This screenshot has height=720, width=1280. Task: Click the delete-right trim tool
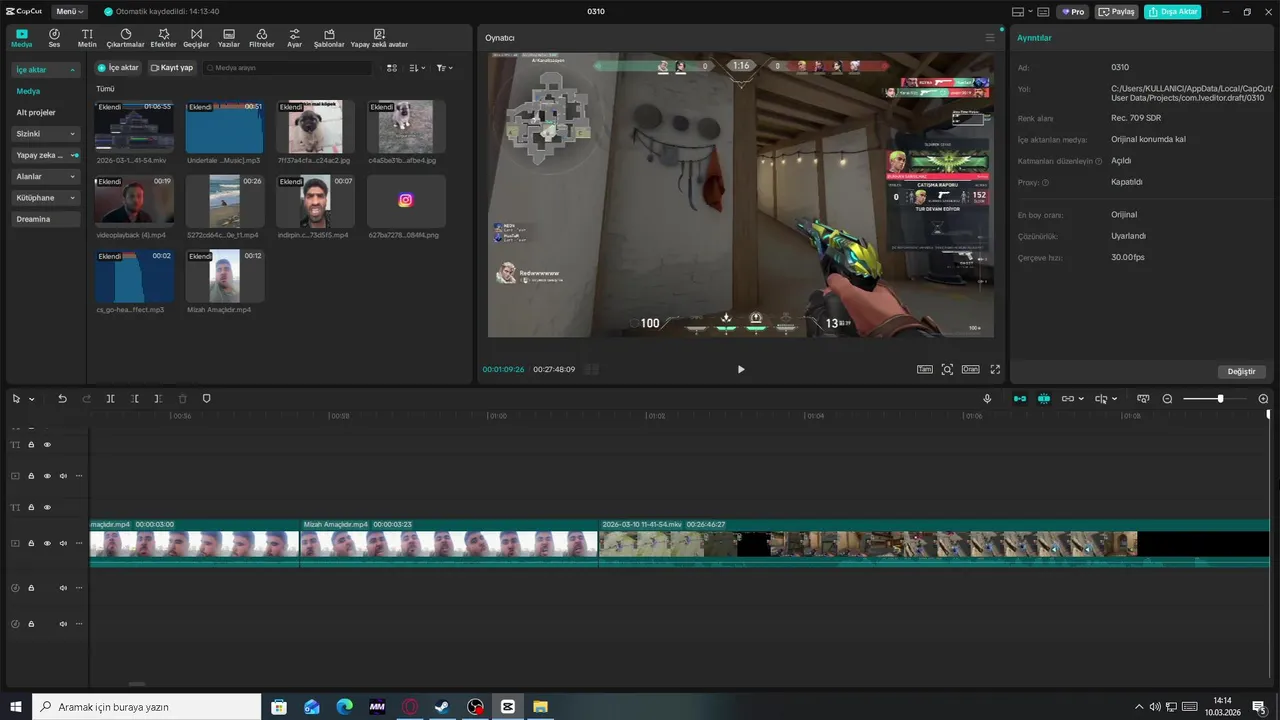(x=158, y=399)
